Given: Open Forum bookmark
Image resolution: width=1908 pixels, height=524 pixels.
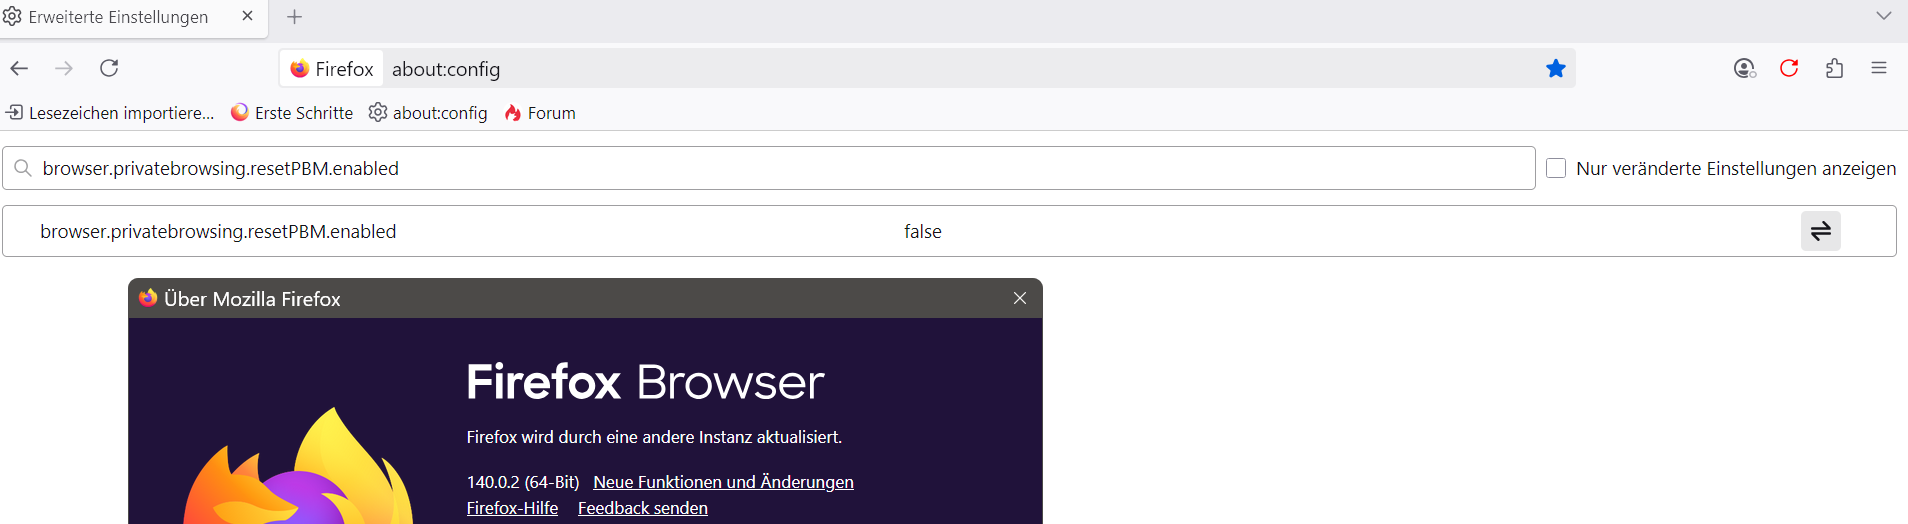Looking at the screenshot, I should pos(540,113).
